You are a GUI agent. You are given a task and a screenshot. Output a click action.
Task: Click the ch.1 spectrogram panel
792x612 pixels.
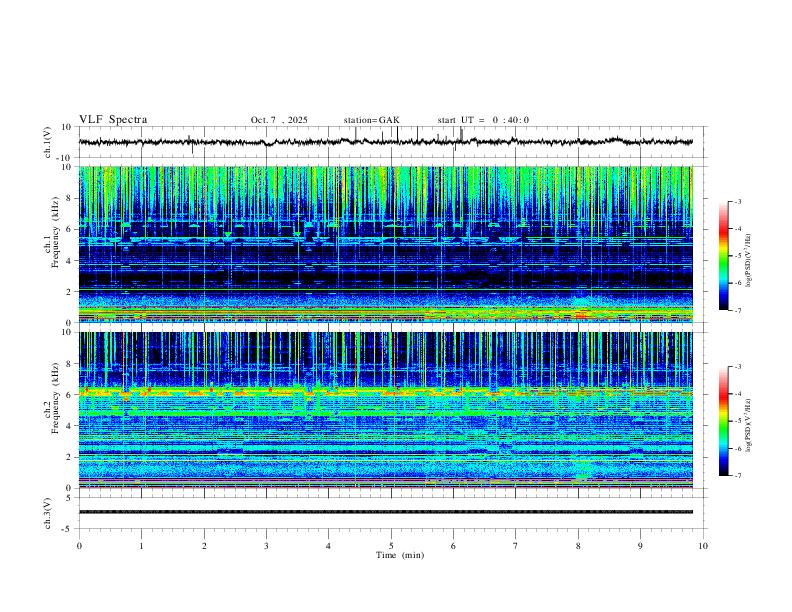[x=385, y=244]
